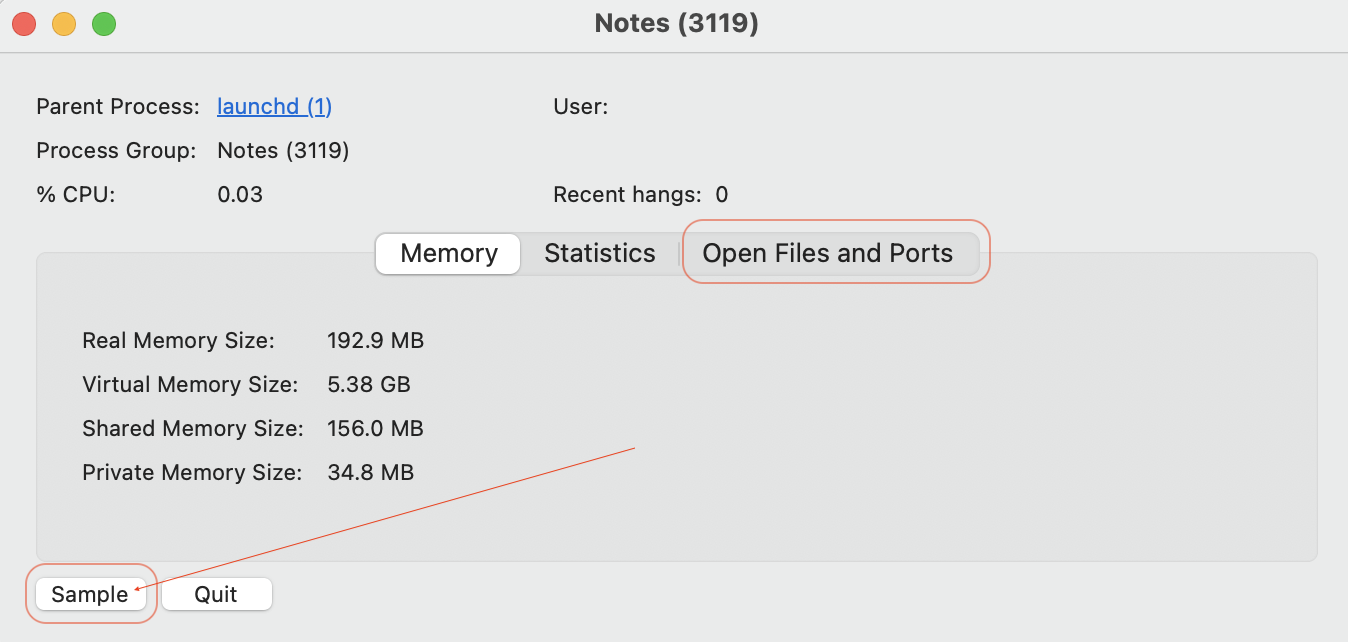Click the % CPU value 0.03
1348x642 pixels.
240,195
